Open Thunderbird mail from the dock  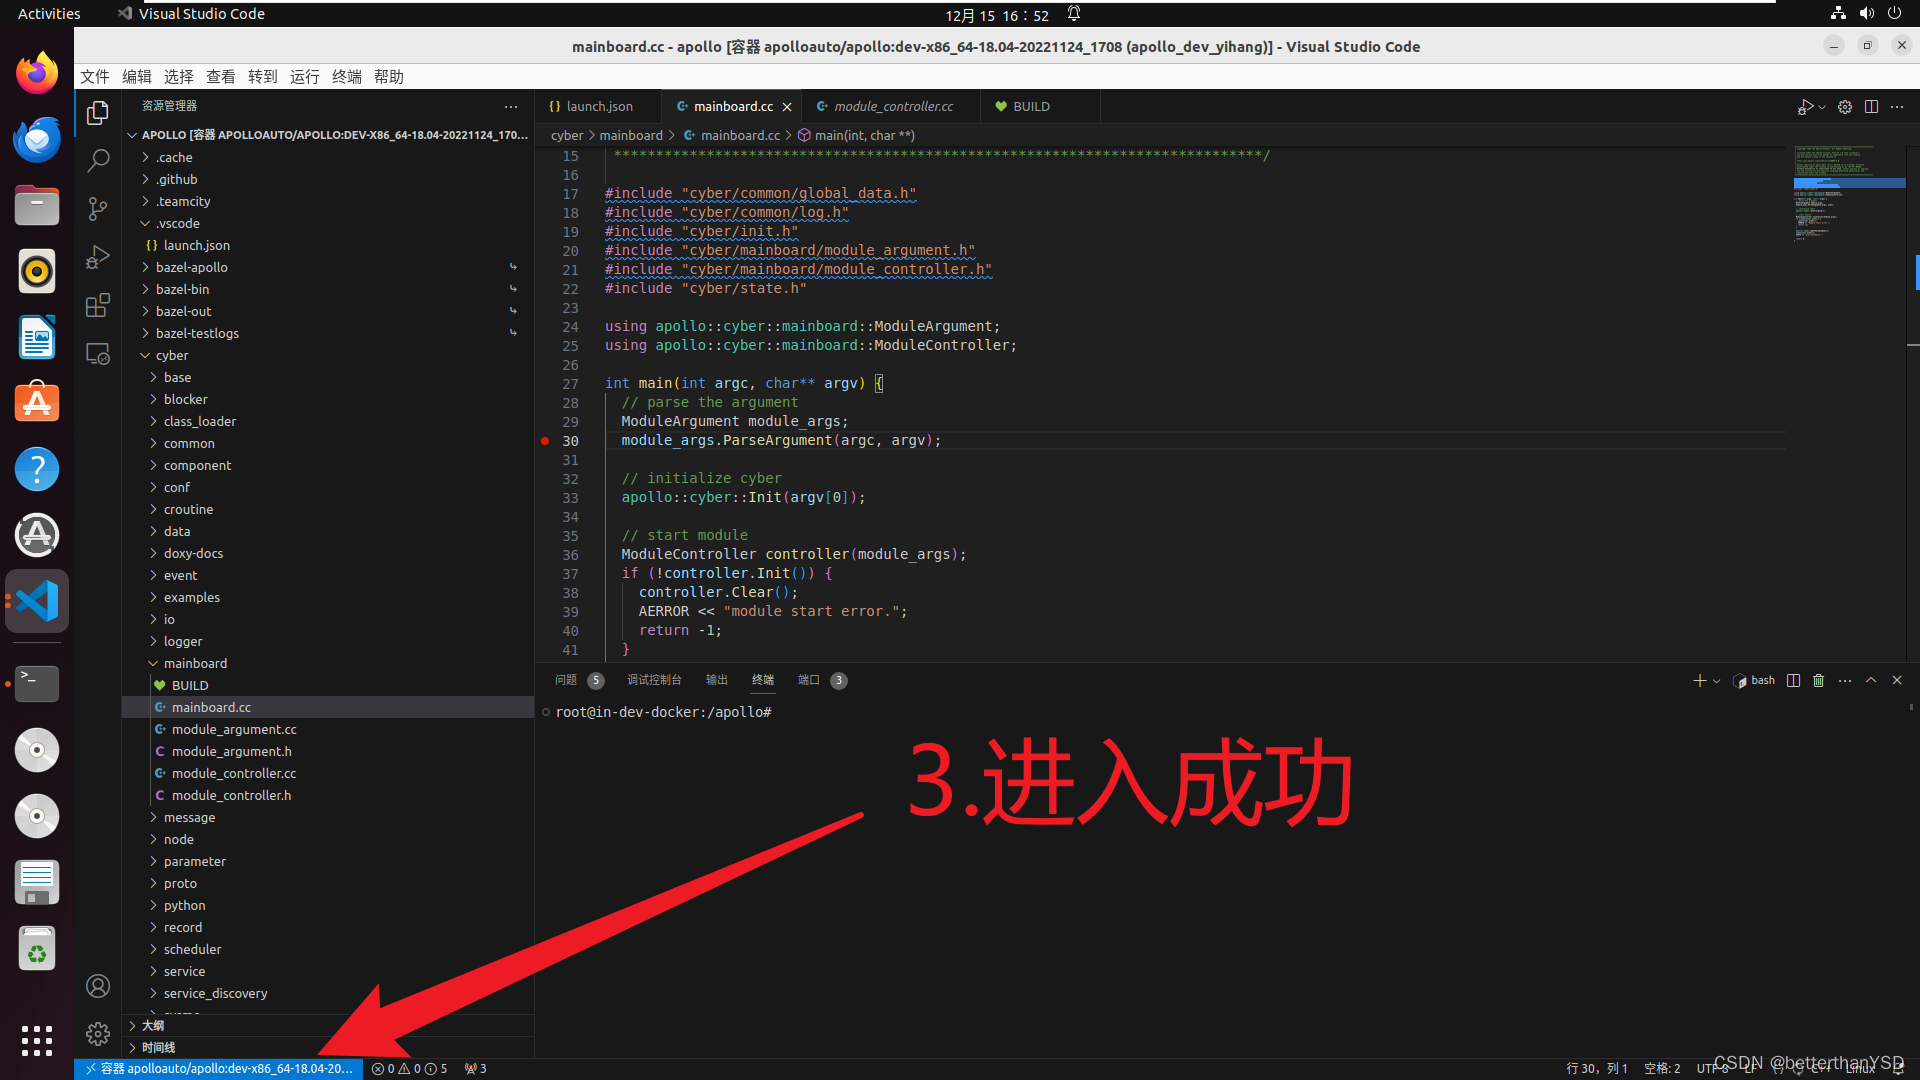pos(37,139)
